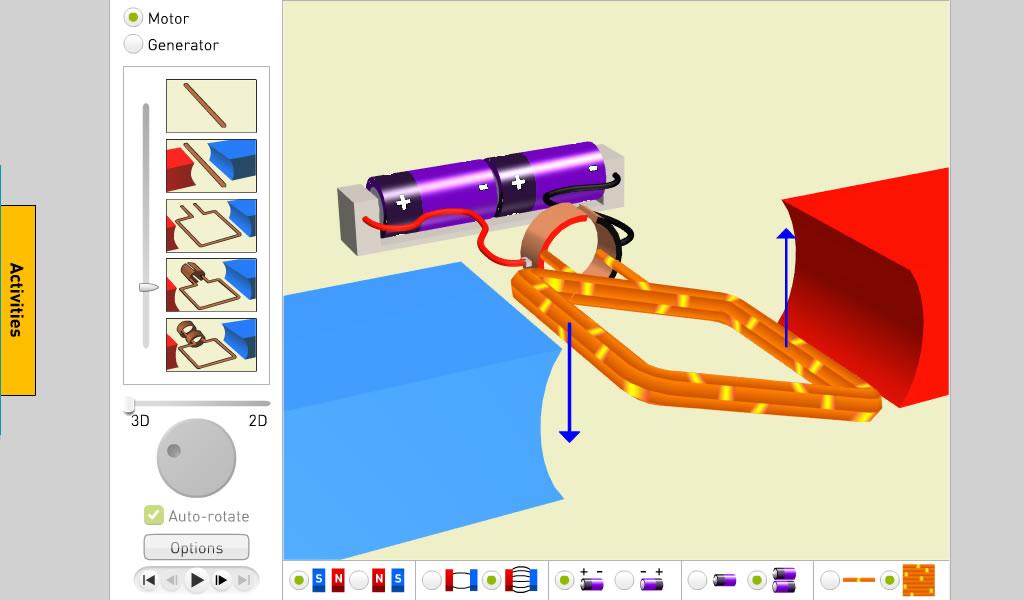This screenshot has width=1024, height=600.
Task: Click the Auto-rotate label text
Action: (x=209, y=516)
